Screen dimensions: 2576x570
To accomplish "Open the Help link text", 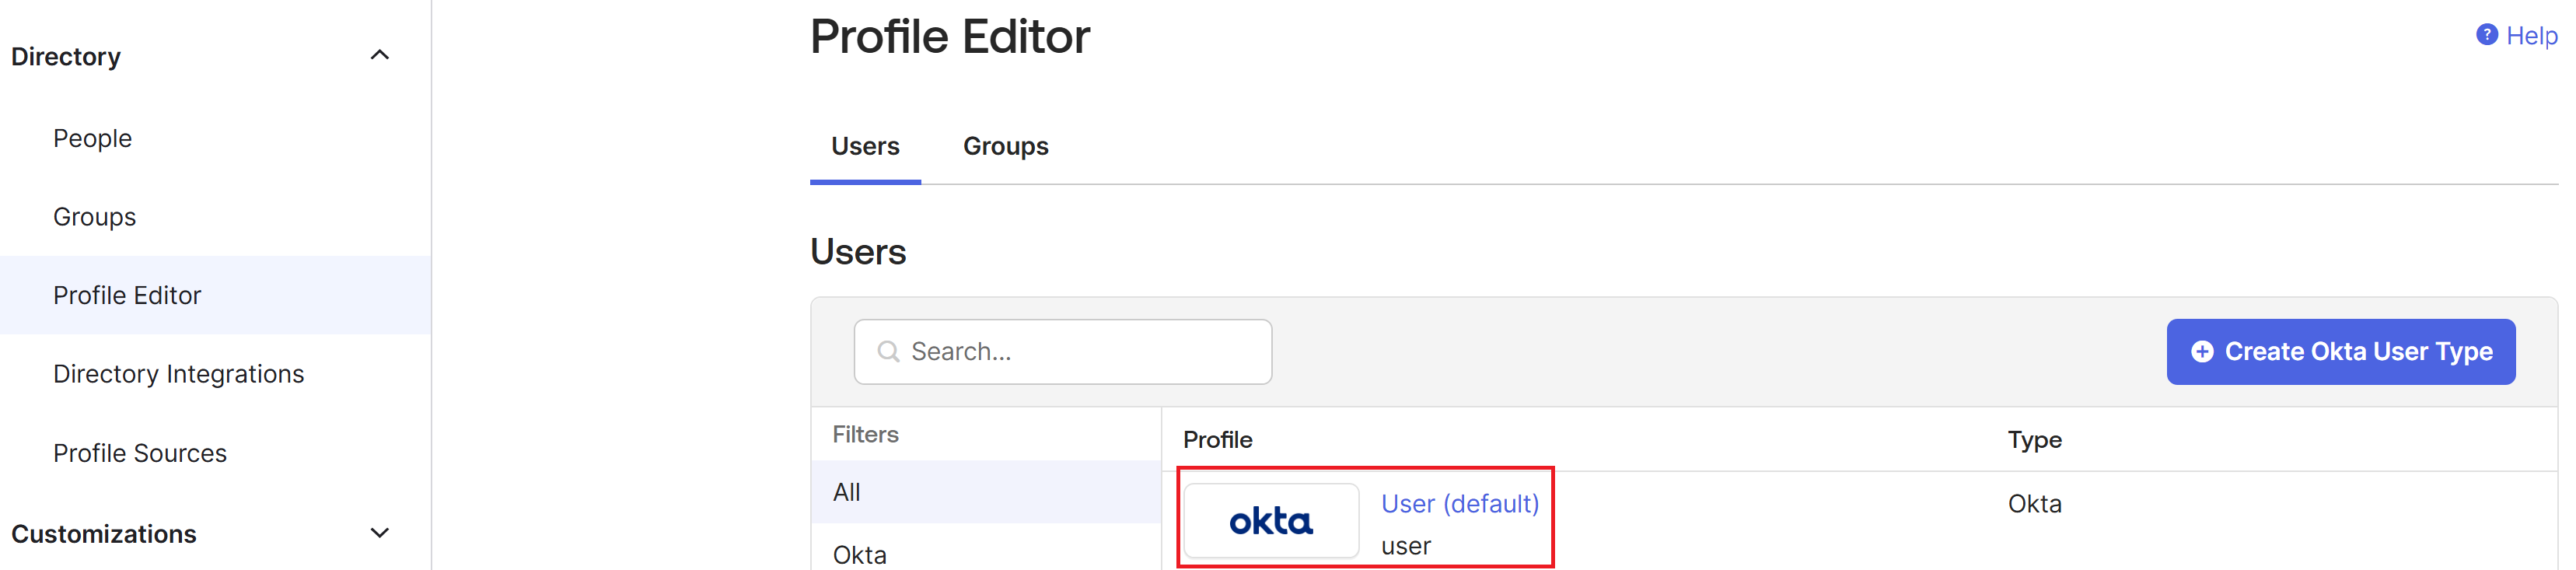I will (x=2531, y=36).
